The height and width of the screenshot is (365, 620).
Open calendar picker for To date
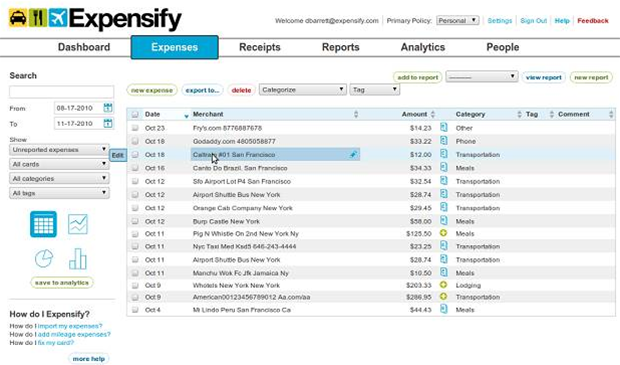tap(108, 123)
